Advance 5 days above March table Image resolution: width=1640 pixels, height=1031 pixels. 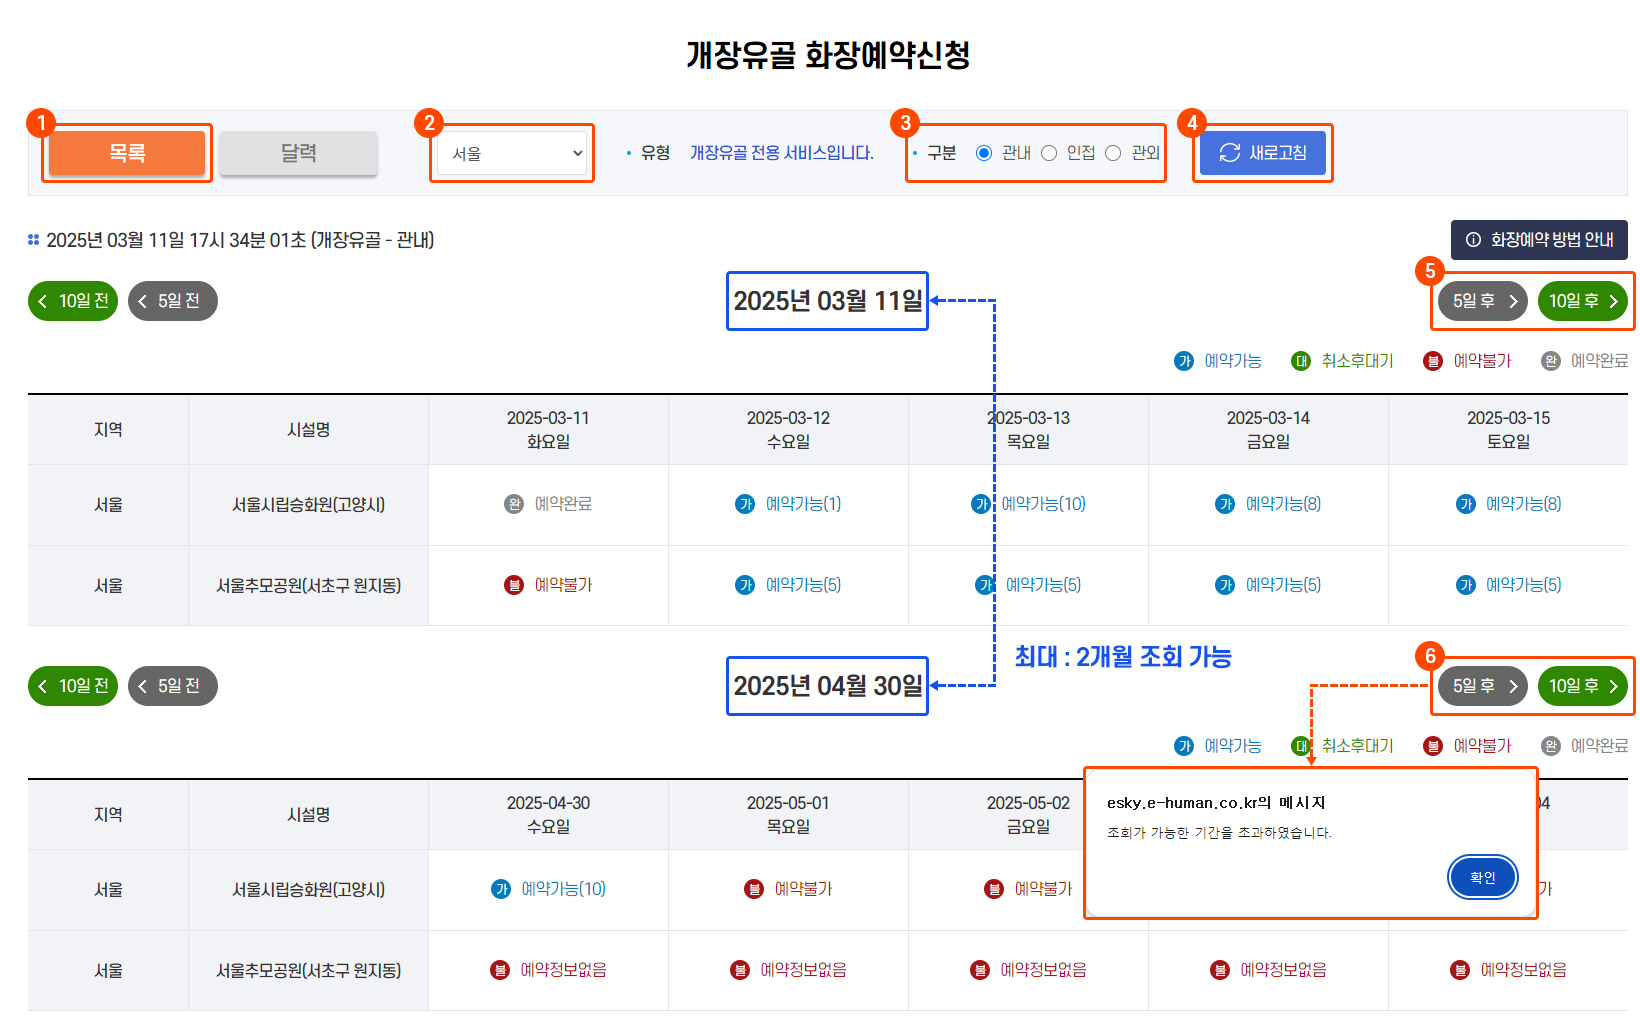click(x=1483, y=301)
